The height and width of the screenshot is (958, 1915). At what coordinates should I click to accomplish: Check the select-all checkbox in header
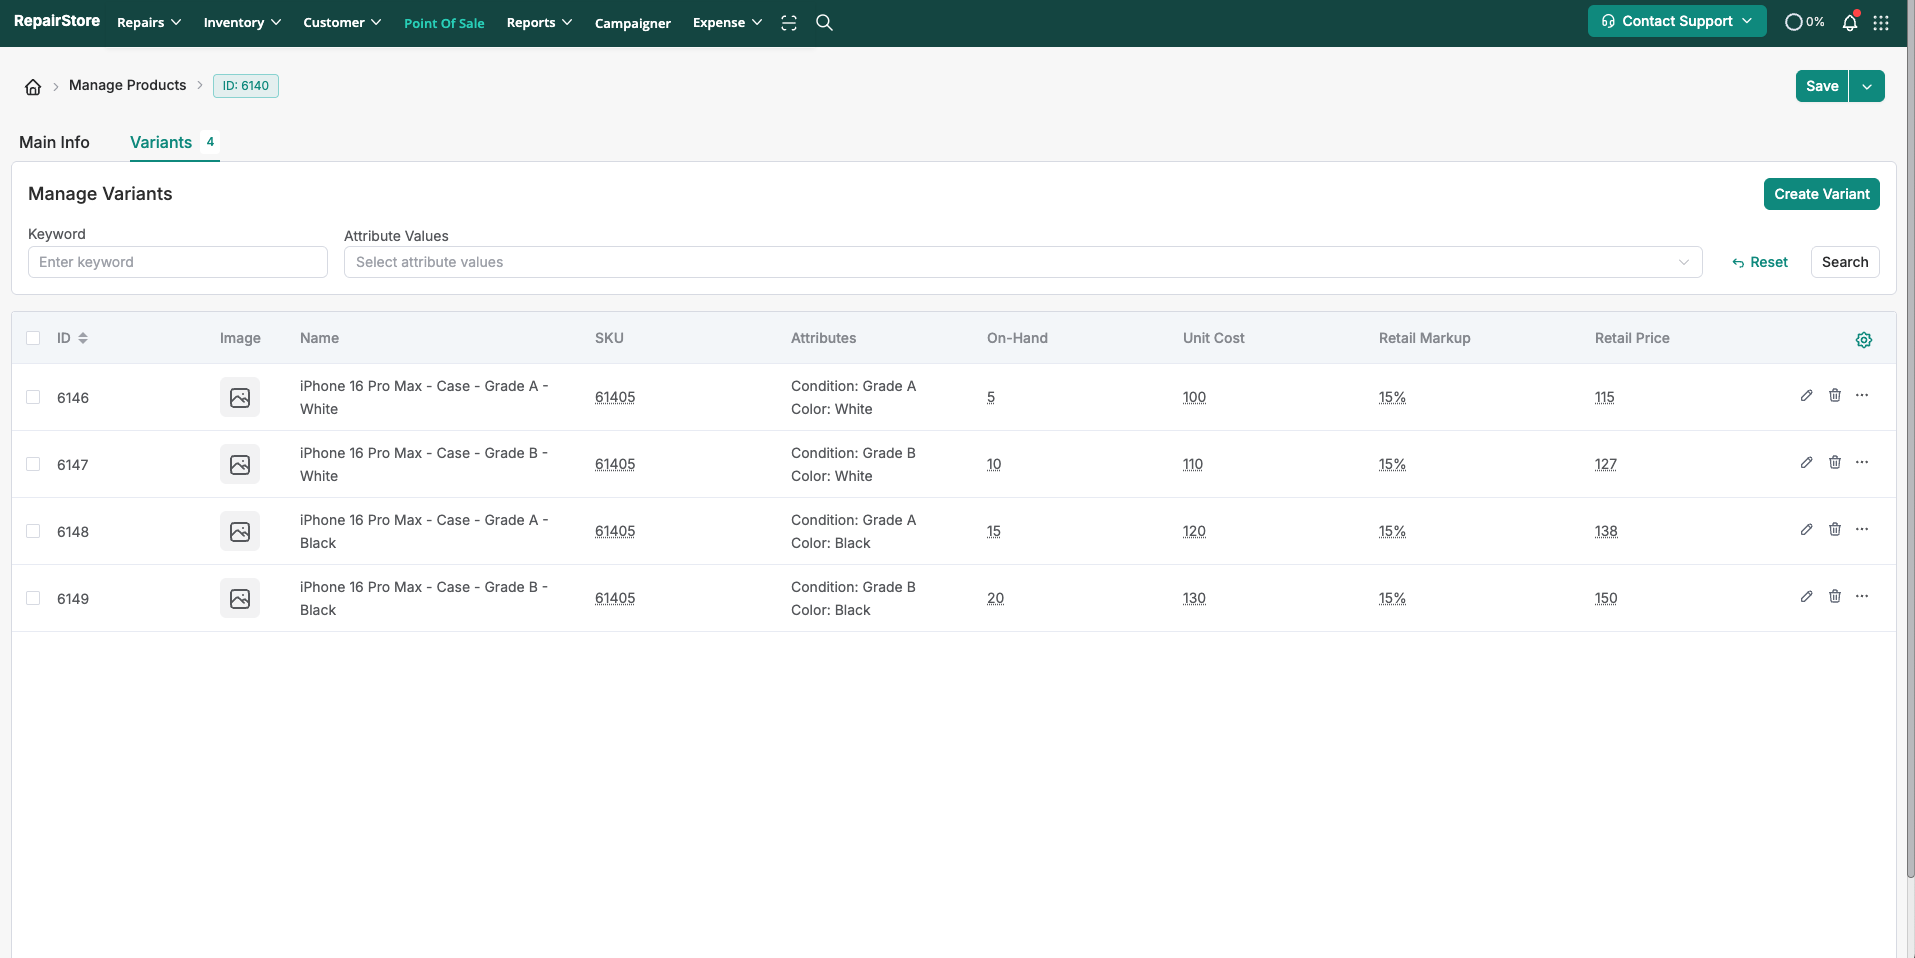click(x=33, y=338)
